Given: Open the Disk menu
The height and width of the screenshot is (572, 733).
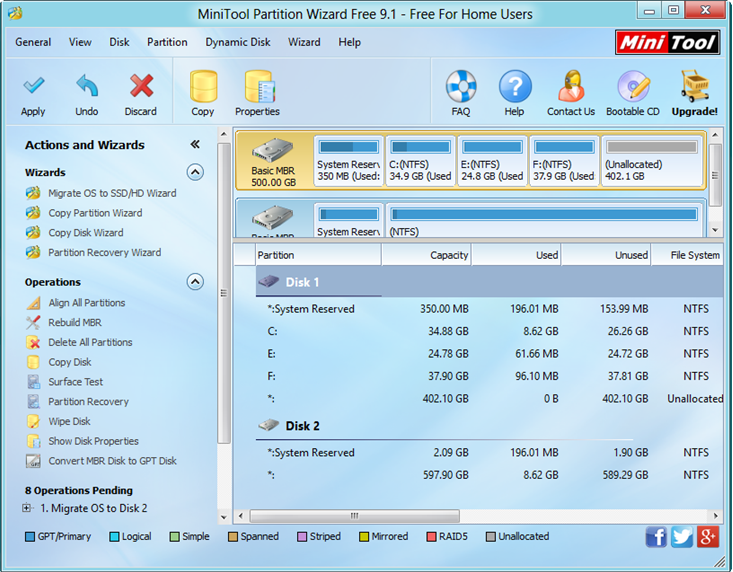Looking at the screenshot, I should pos(120,42).
